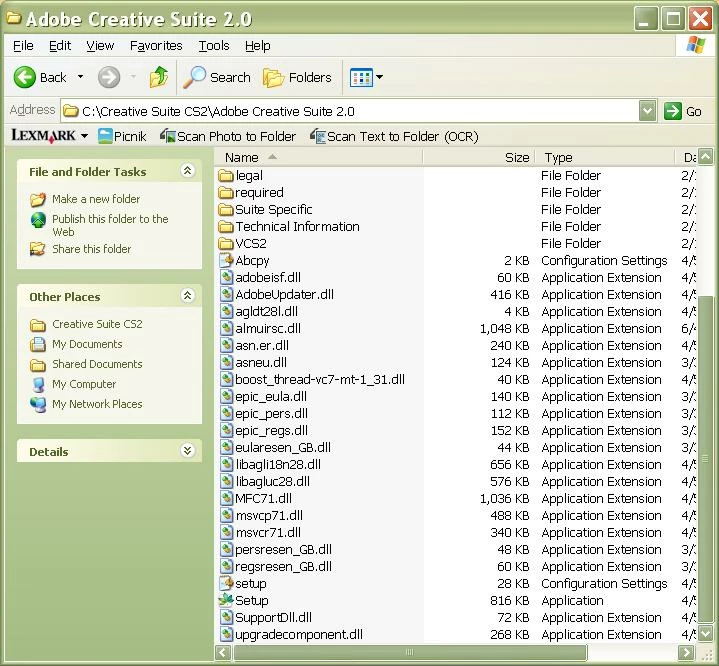The width and height of the screenshot is (719, 666).
Task: Go up one folder level icon
Action: (159, 77)
